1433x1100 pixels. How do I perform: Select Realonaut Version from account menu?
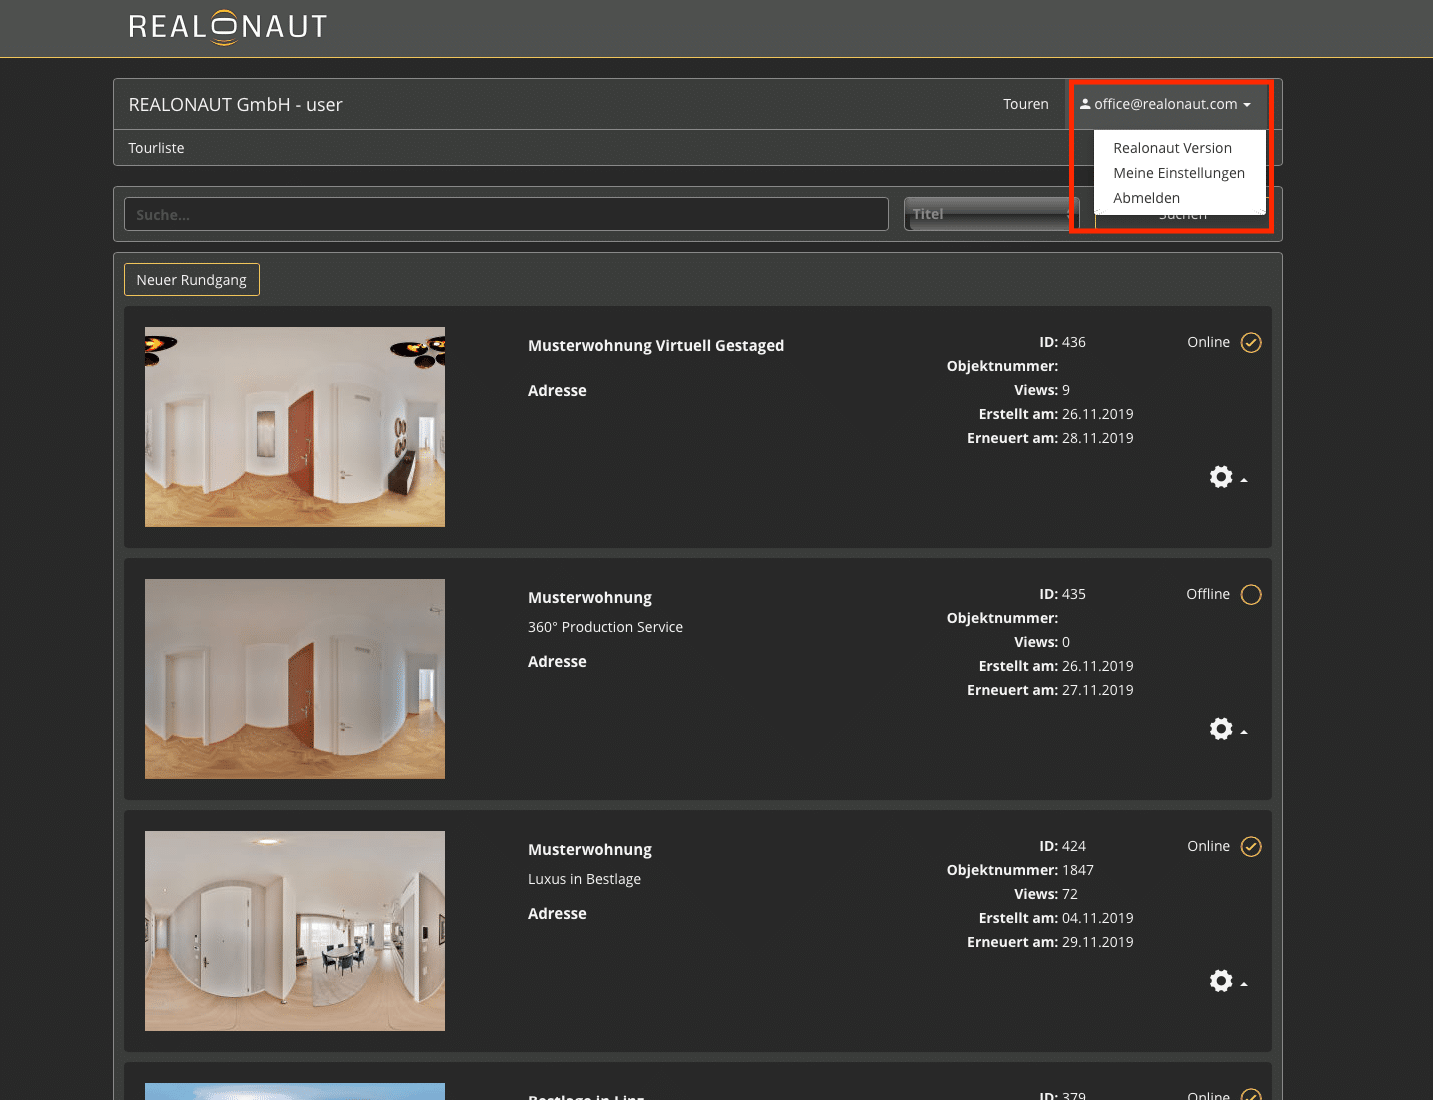(x=1172, y=148)
